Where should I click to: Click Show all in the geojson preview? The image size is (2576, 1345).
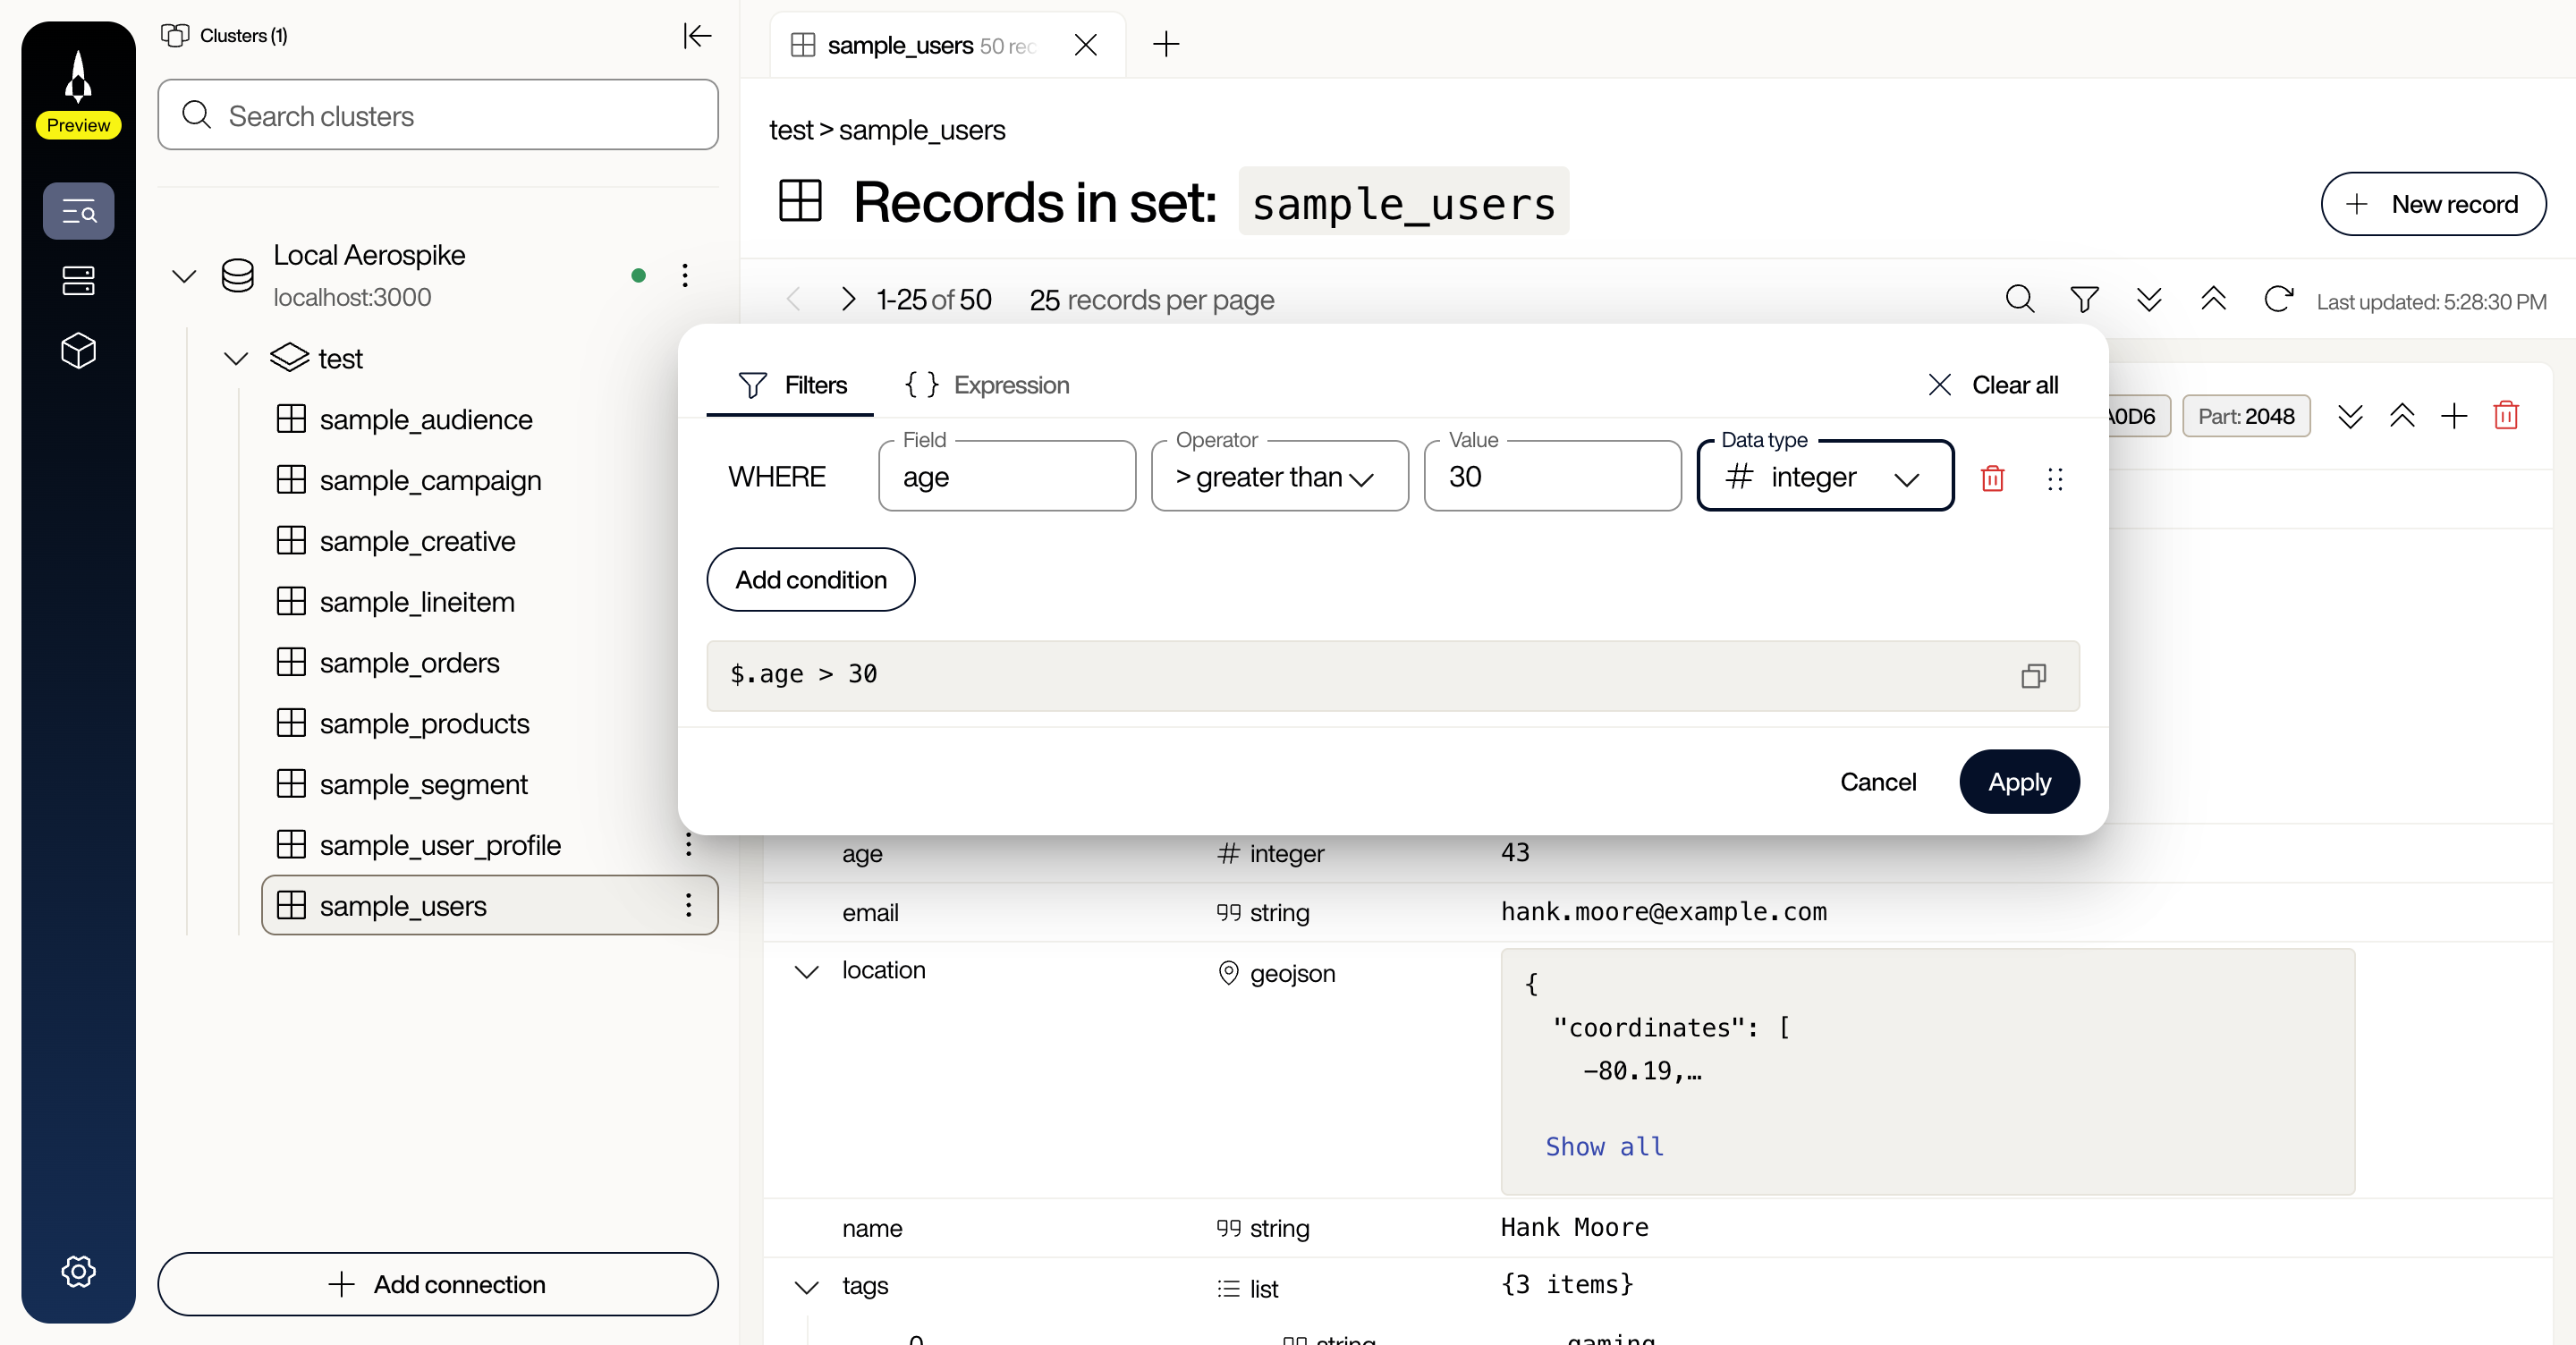(x=1603, y=1147)
